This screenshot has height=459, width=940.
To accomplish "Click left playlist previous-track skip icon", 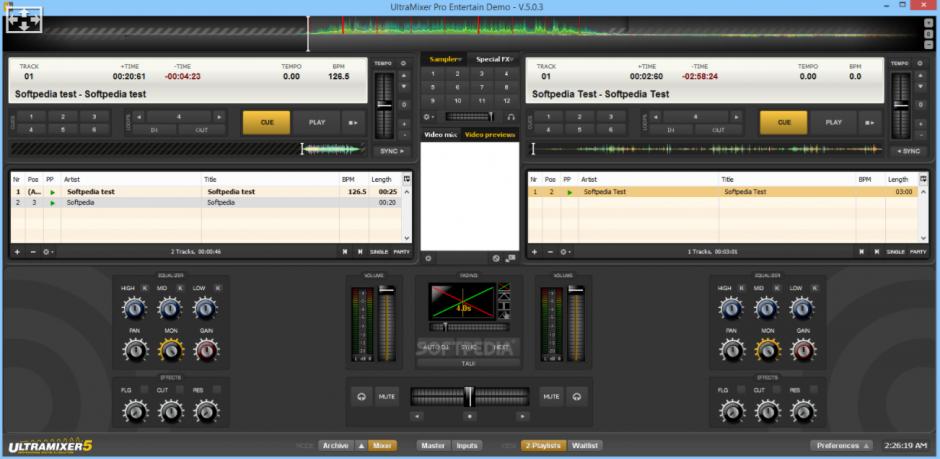I will (345, 252).
